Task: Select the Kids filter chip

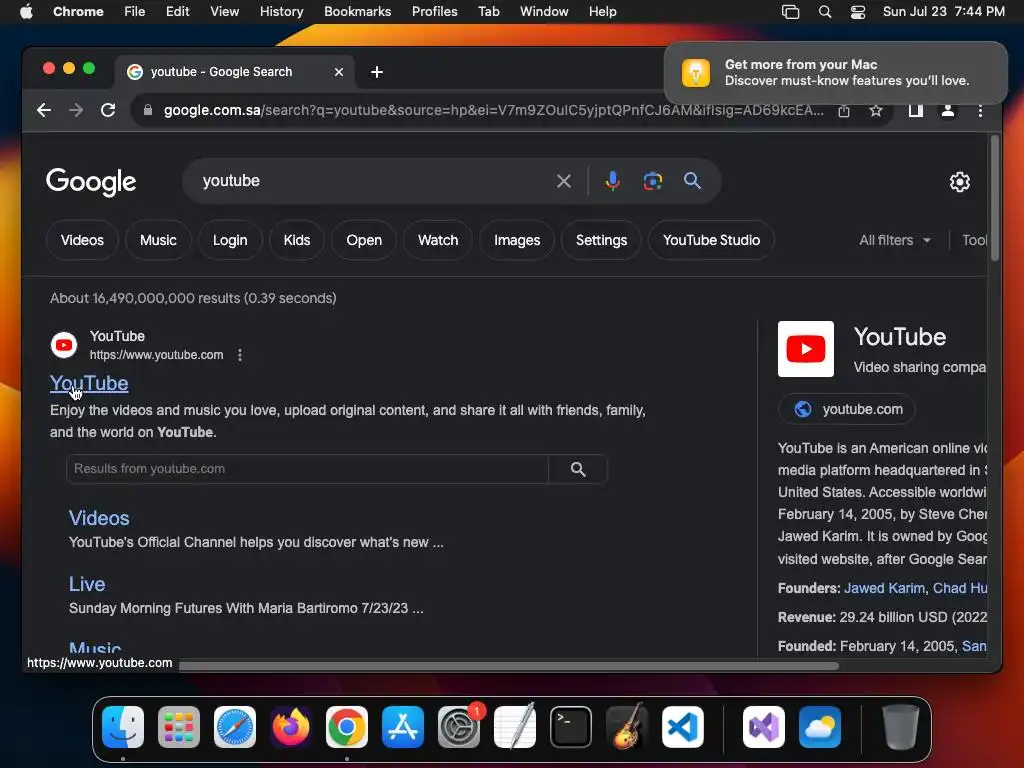Action: [x=296, y=240]
